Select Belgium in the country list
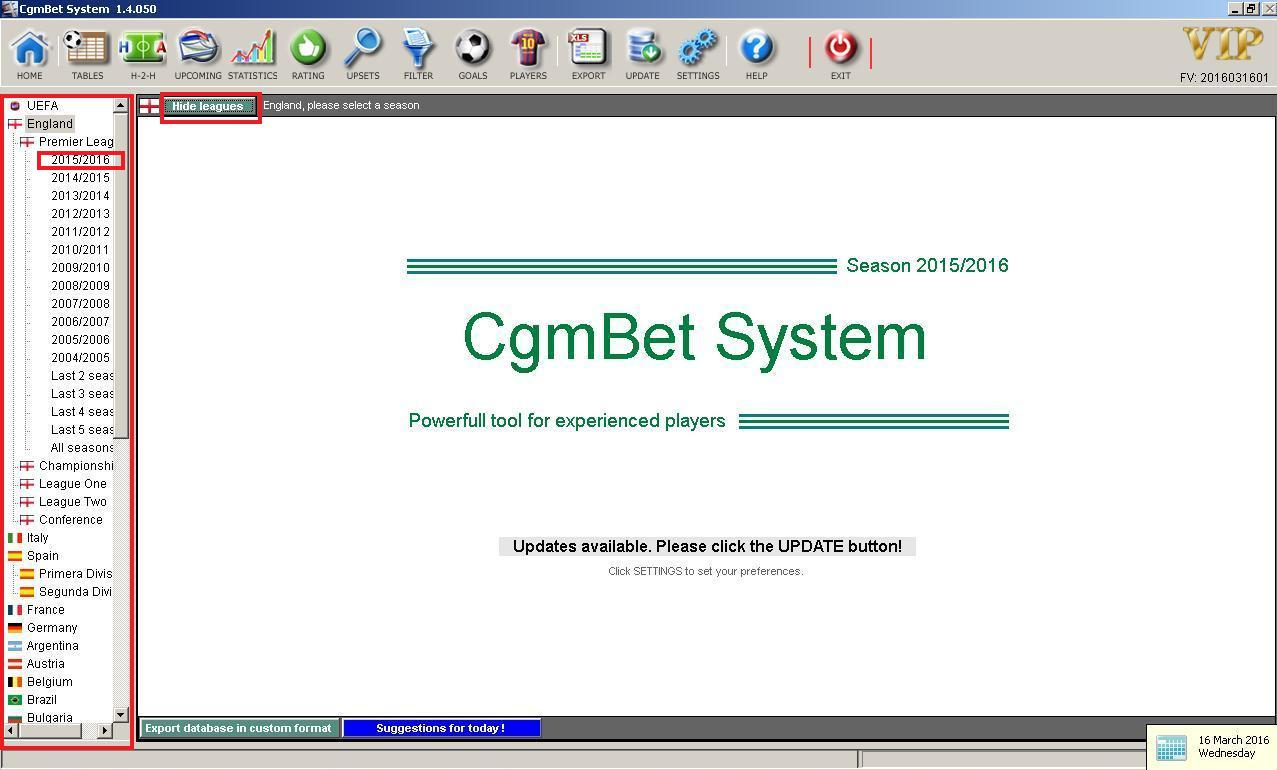 [x=49, y=682]
